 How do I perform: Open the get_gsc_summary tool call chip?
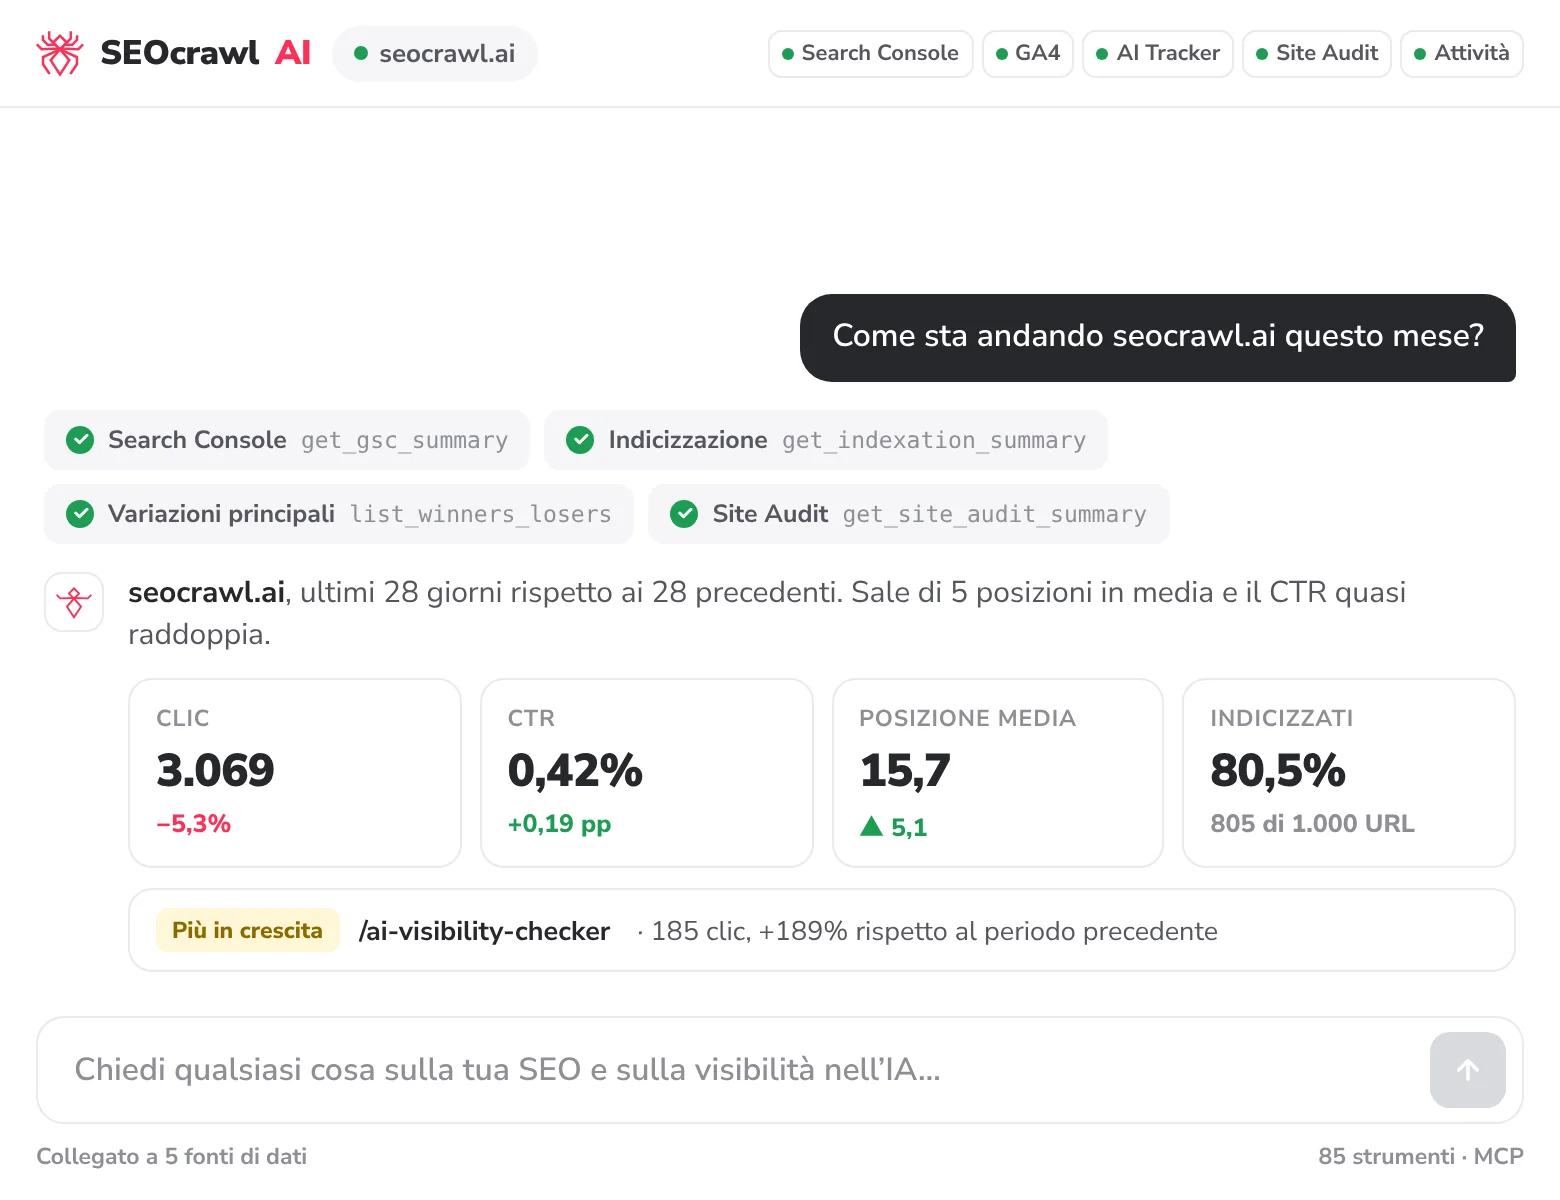click(287, 440)
